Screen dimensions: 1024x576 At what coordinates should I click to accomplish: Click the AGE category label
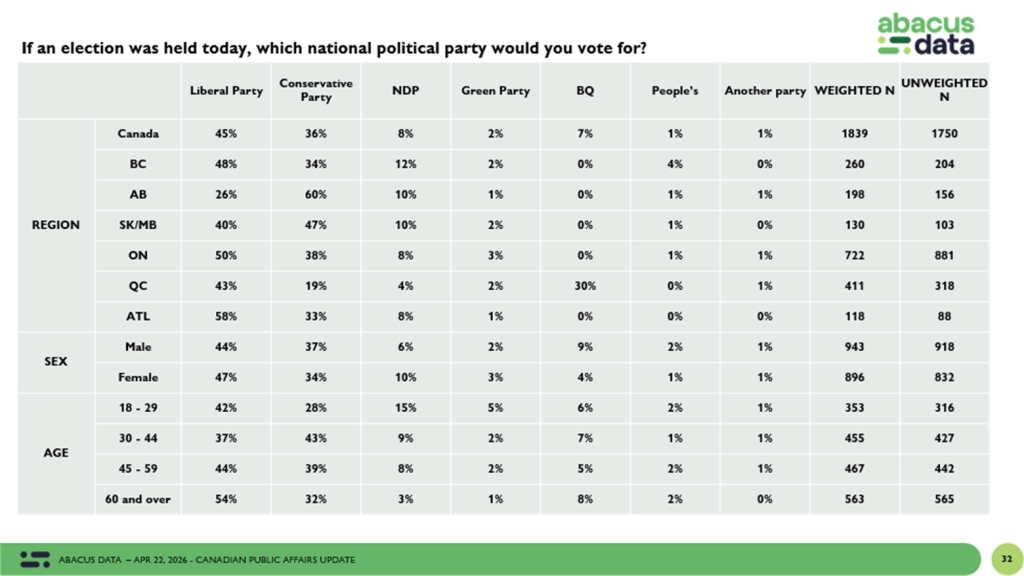(x=56, y=453)
